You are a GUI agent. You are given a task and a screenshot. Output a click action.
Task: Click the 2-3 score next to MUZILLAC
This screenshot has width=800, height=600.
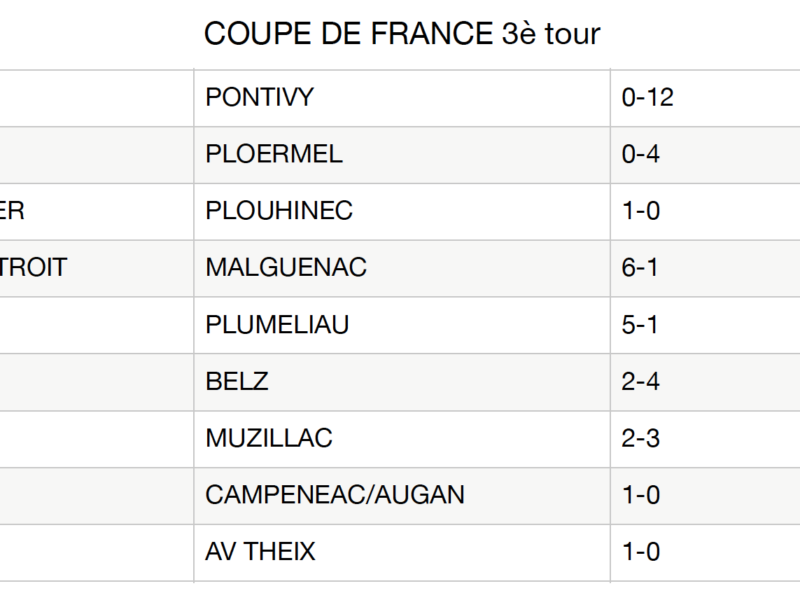[x=641, y=439]
